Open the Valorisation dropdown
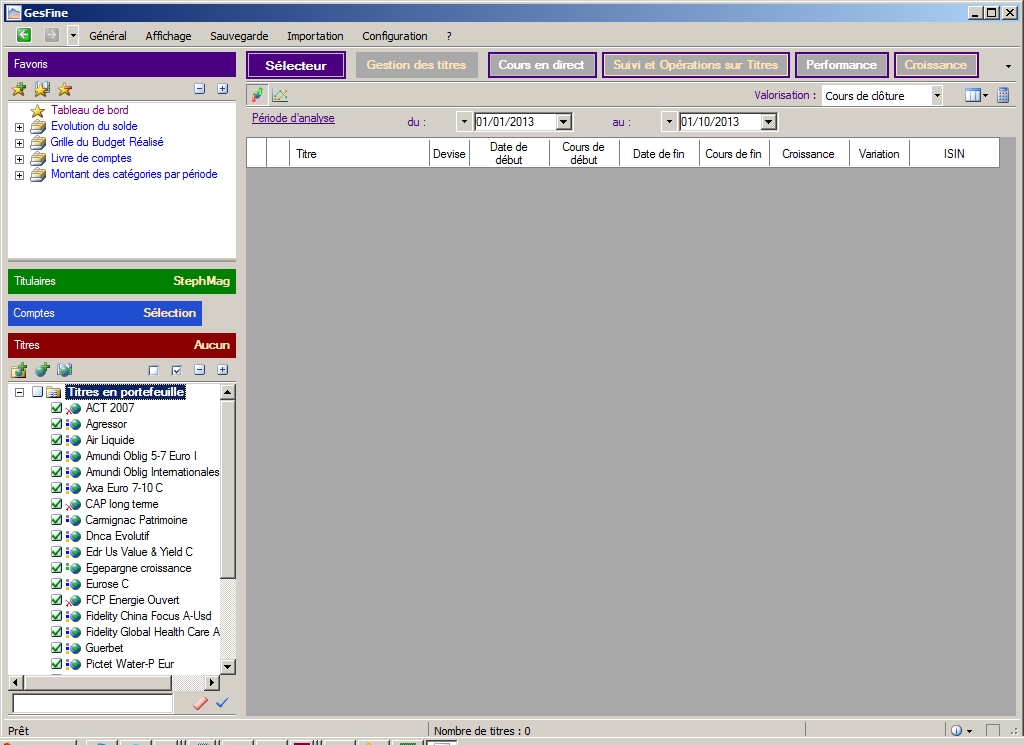The image size is (1024, 745). click(x=937, y=96)
